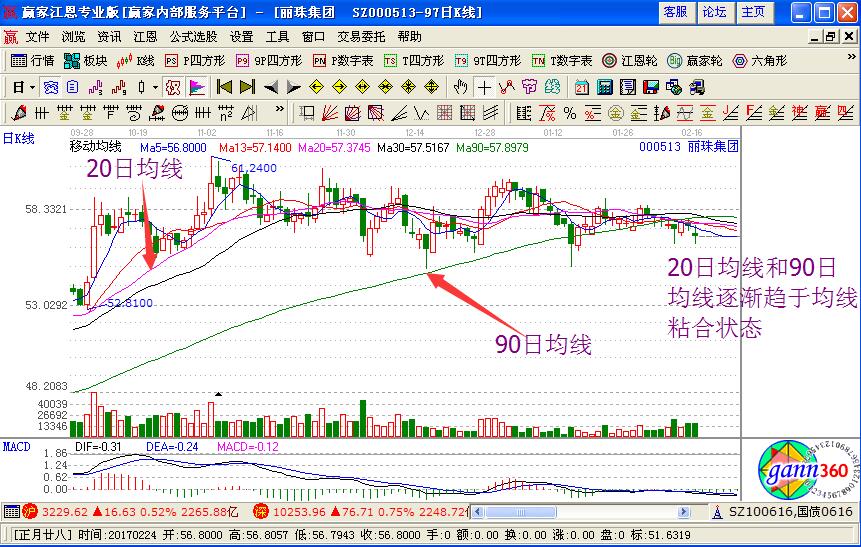Open the 交易委托 menu
861x547 pixels.
(x=362, y=36)
